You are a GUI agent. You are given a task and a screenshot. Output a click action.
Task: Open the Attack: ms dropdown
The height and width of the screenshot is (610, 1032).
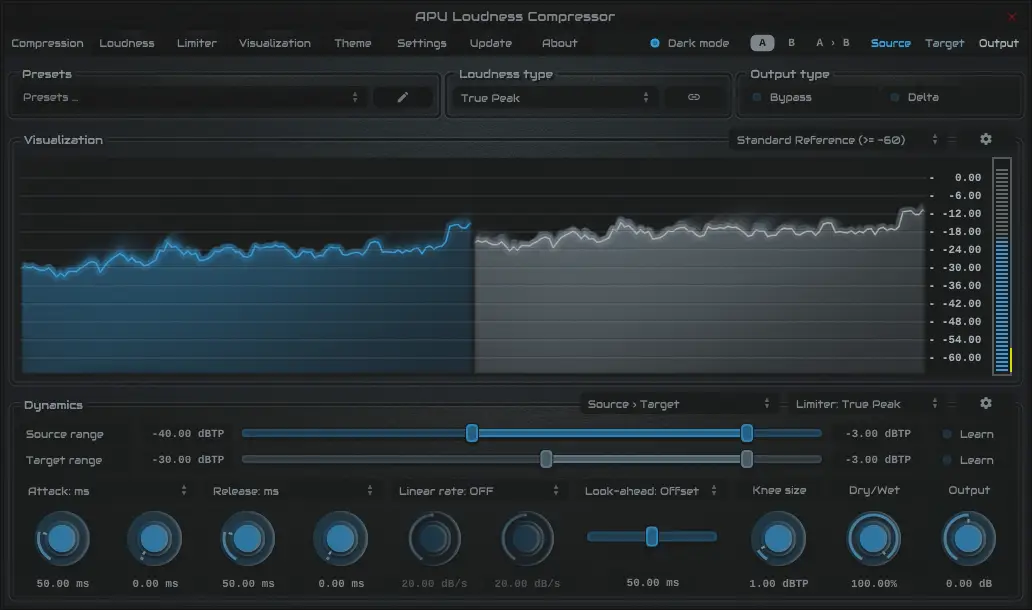(x=107, y=491)
